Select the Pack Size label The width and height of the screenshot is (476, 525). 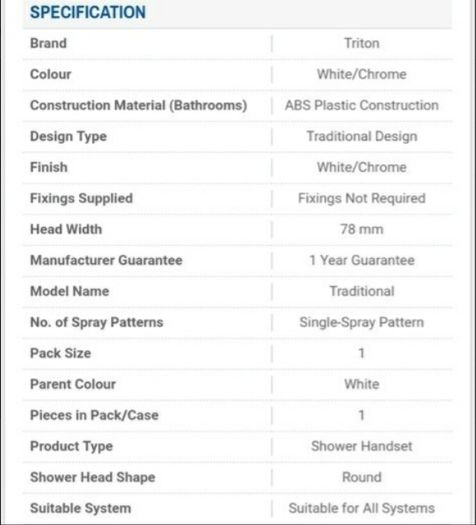pos(61,353)
